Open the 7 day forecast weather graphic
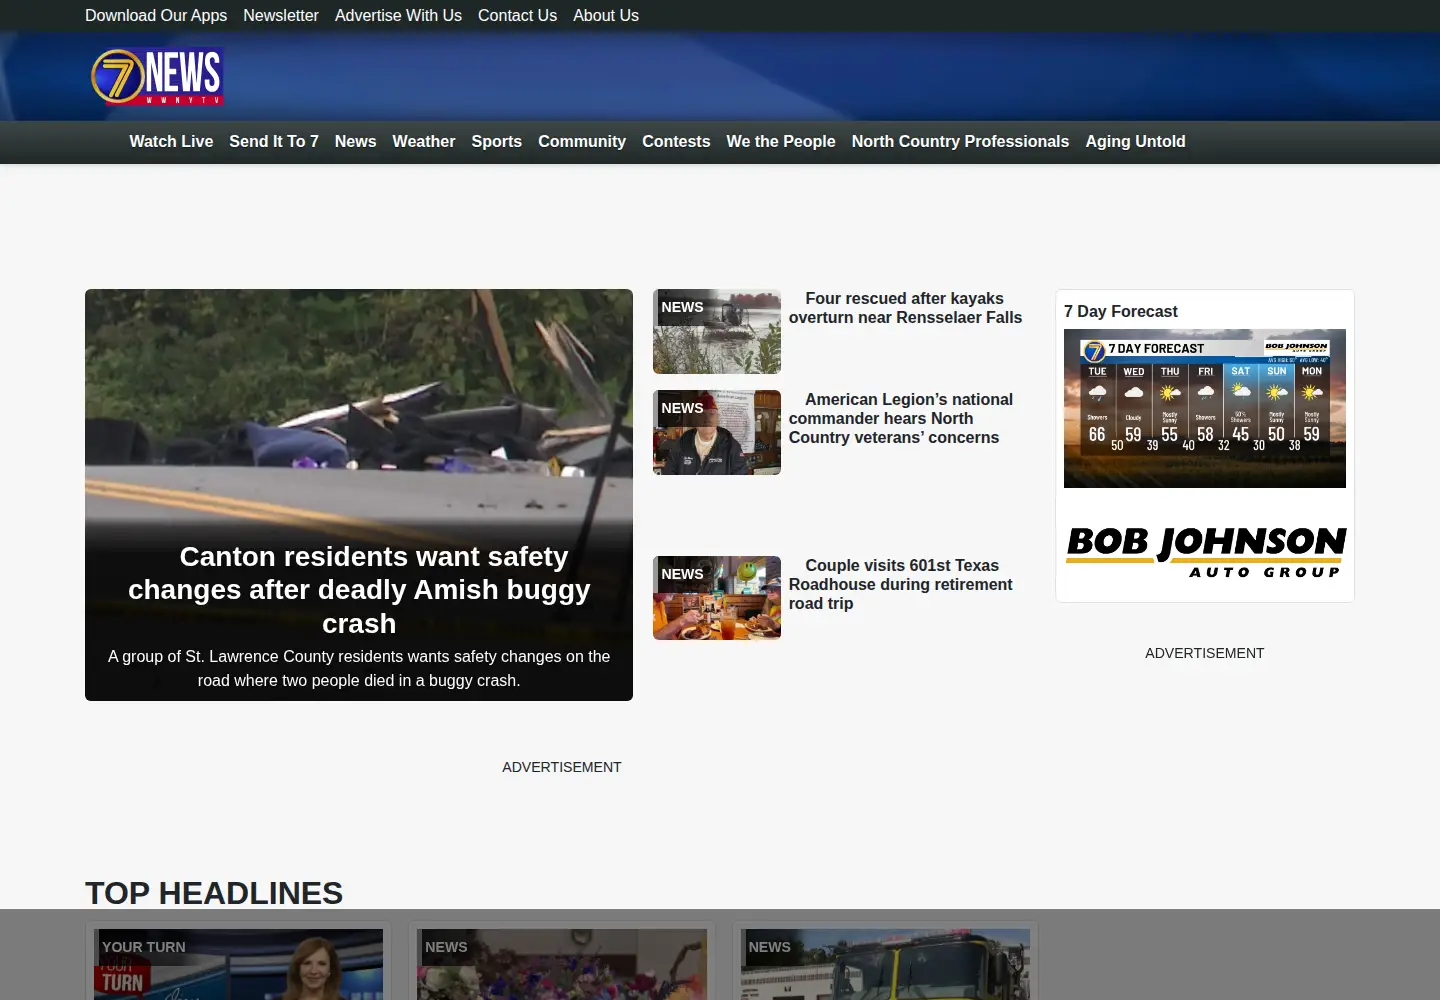 [1205, 408]
